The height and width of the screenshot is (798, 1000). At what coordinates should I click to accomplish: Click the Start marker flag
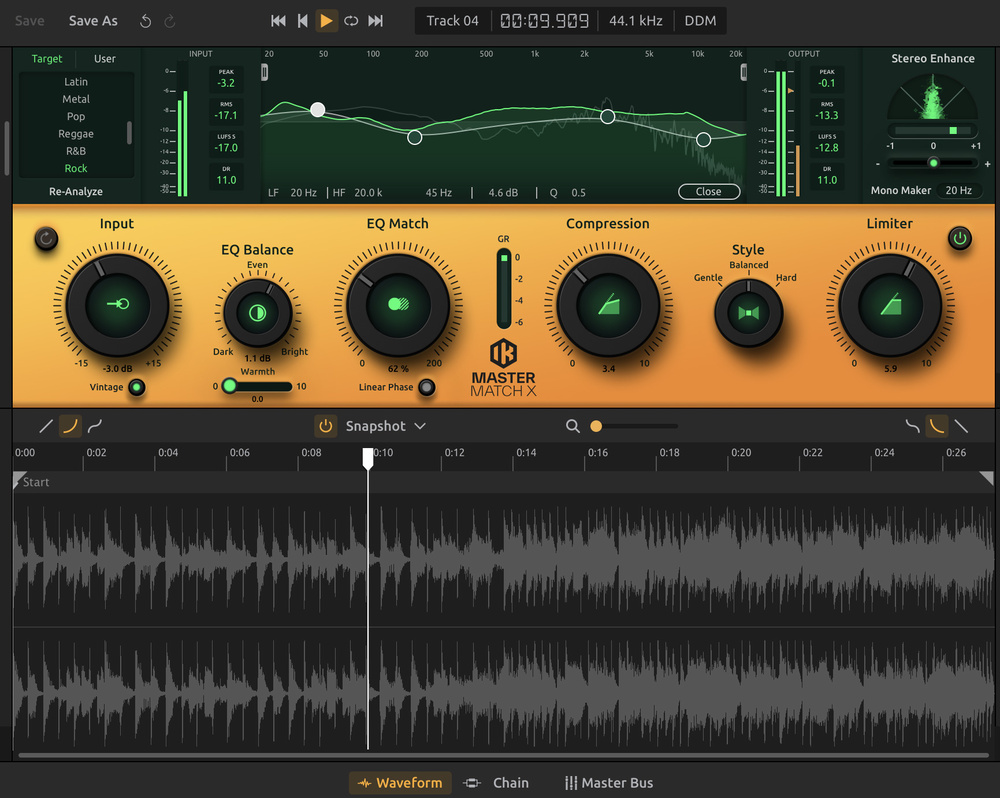[x=20, y=480]
